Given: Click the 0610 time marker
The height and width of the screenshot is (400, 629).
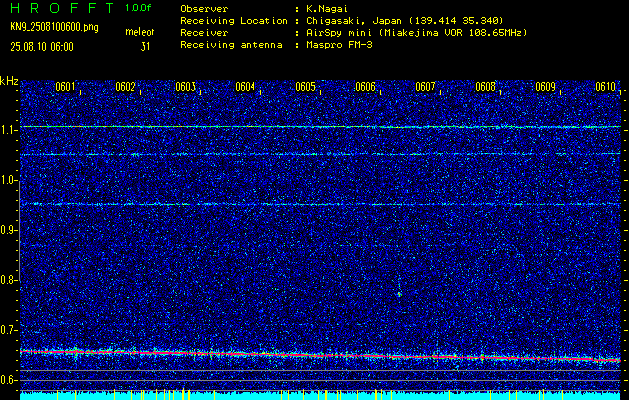Looking at the screenshot, I should 605,87.
